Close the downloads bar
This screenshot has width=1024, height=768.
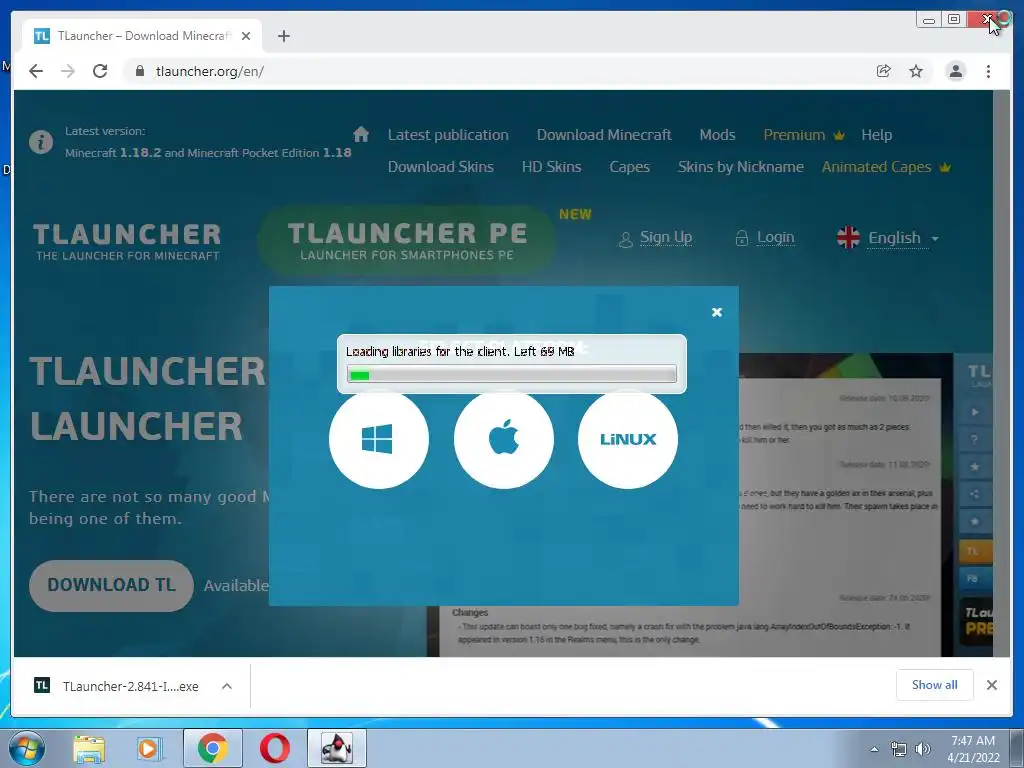pyautogui.click(x=991, y=685)
